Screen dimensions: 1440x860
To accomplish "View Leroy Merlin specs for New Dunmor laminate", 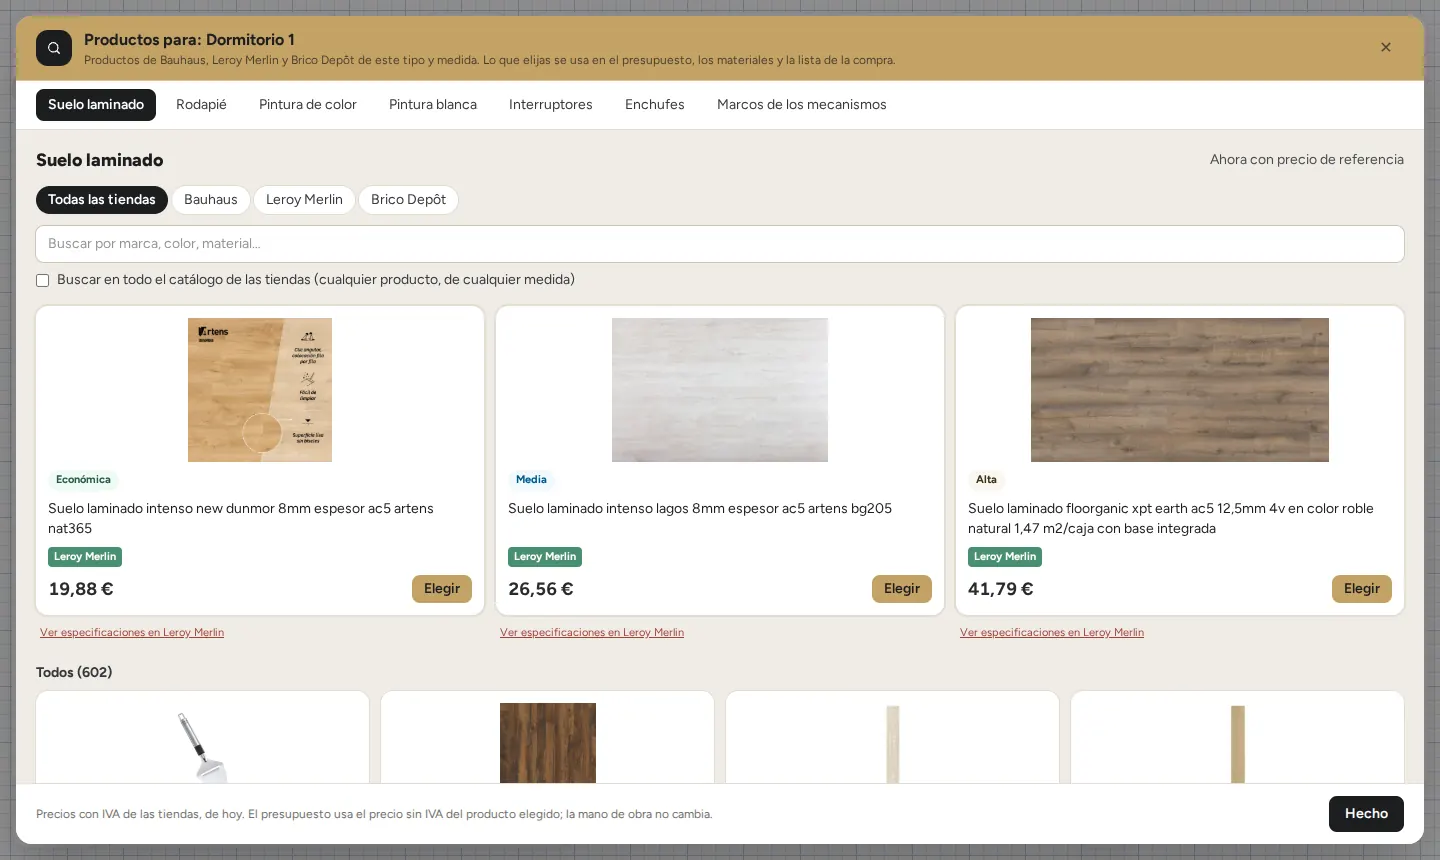I will click(132, 633).
